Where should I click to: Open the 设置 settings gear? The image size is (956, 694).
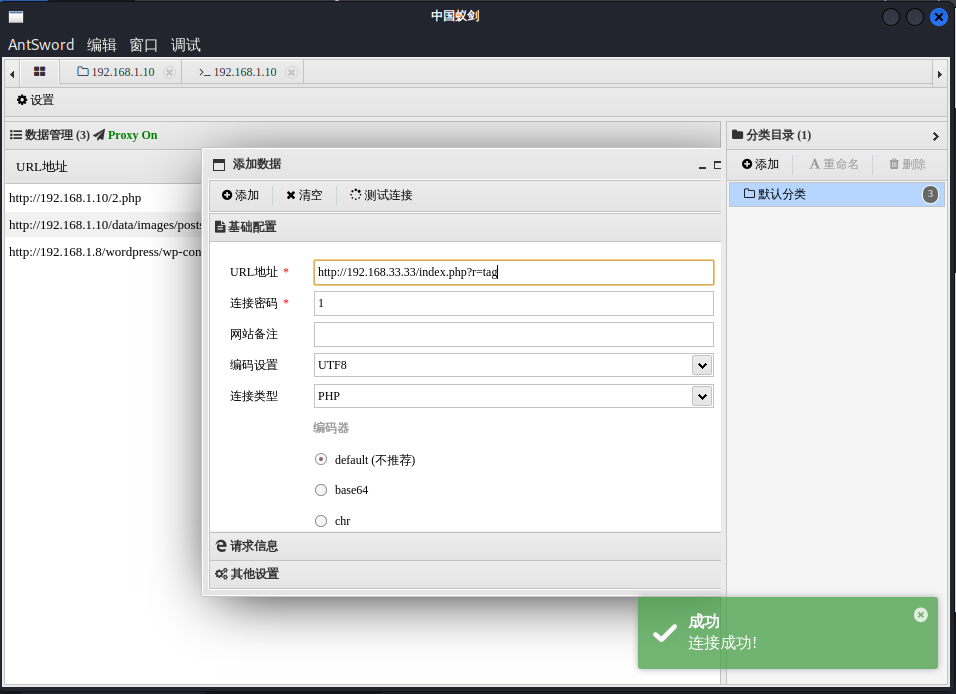35,100
